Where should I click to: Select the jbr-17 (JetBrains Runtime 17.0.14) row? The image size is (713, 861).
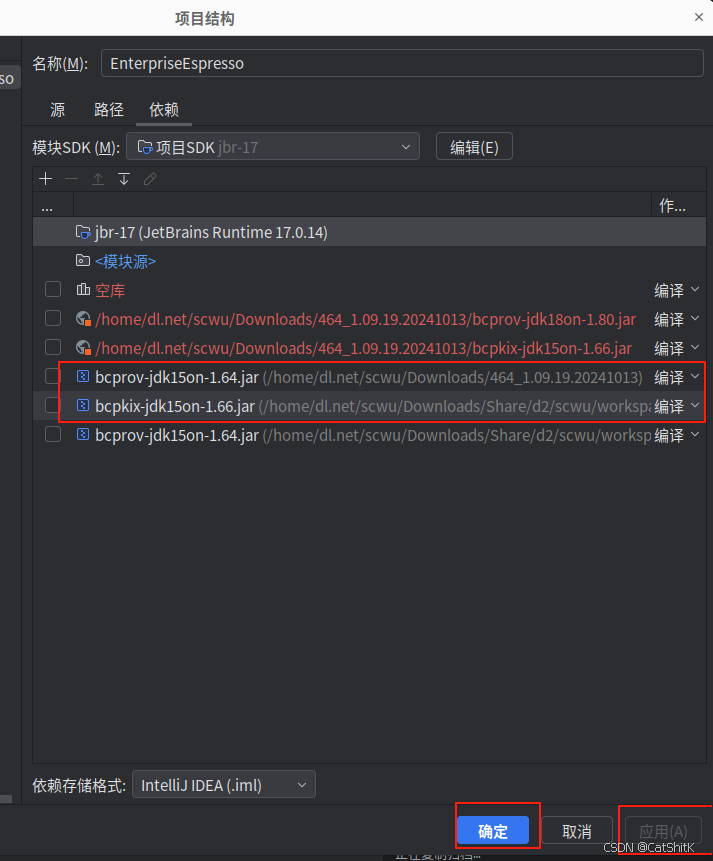(x=369, y=232)
